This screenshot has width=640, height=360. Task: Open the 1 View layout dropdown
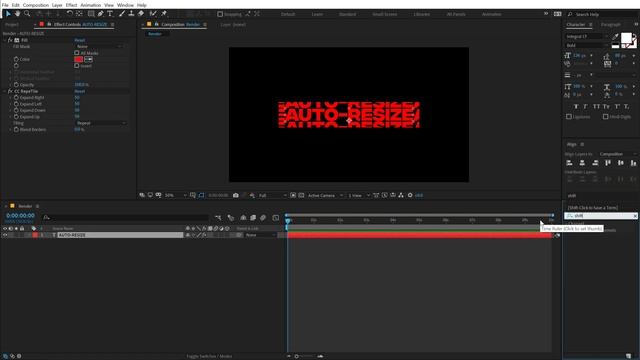pyautogui.click(x=359, y=196)
